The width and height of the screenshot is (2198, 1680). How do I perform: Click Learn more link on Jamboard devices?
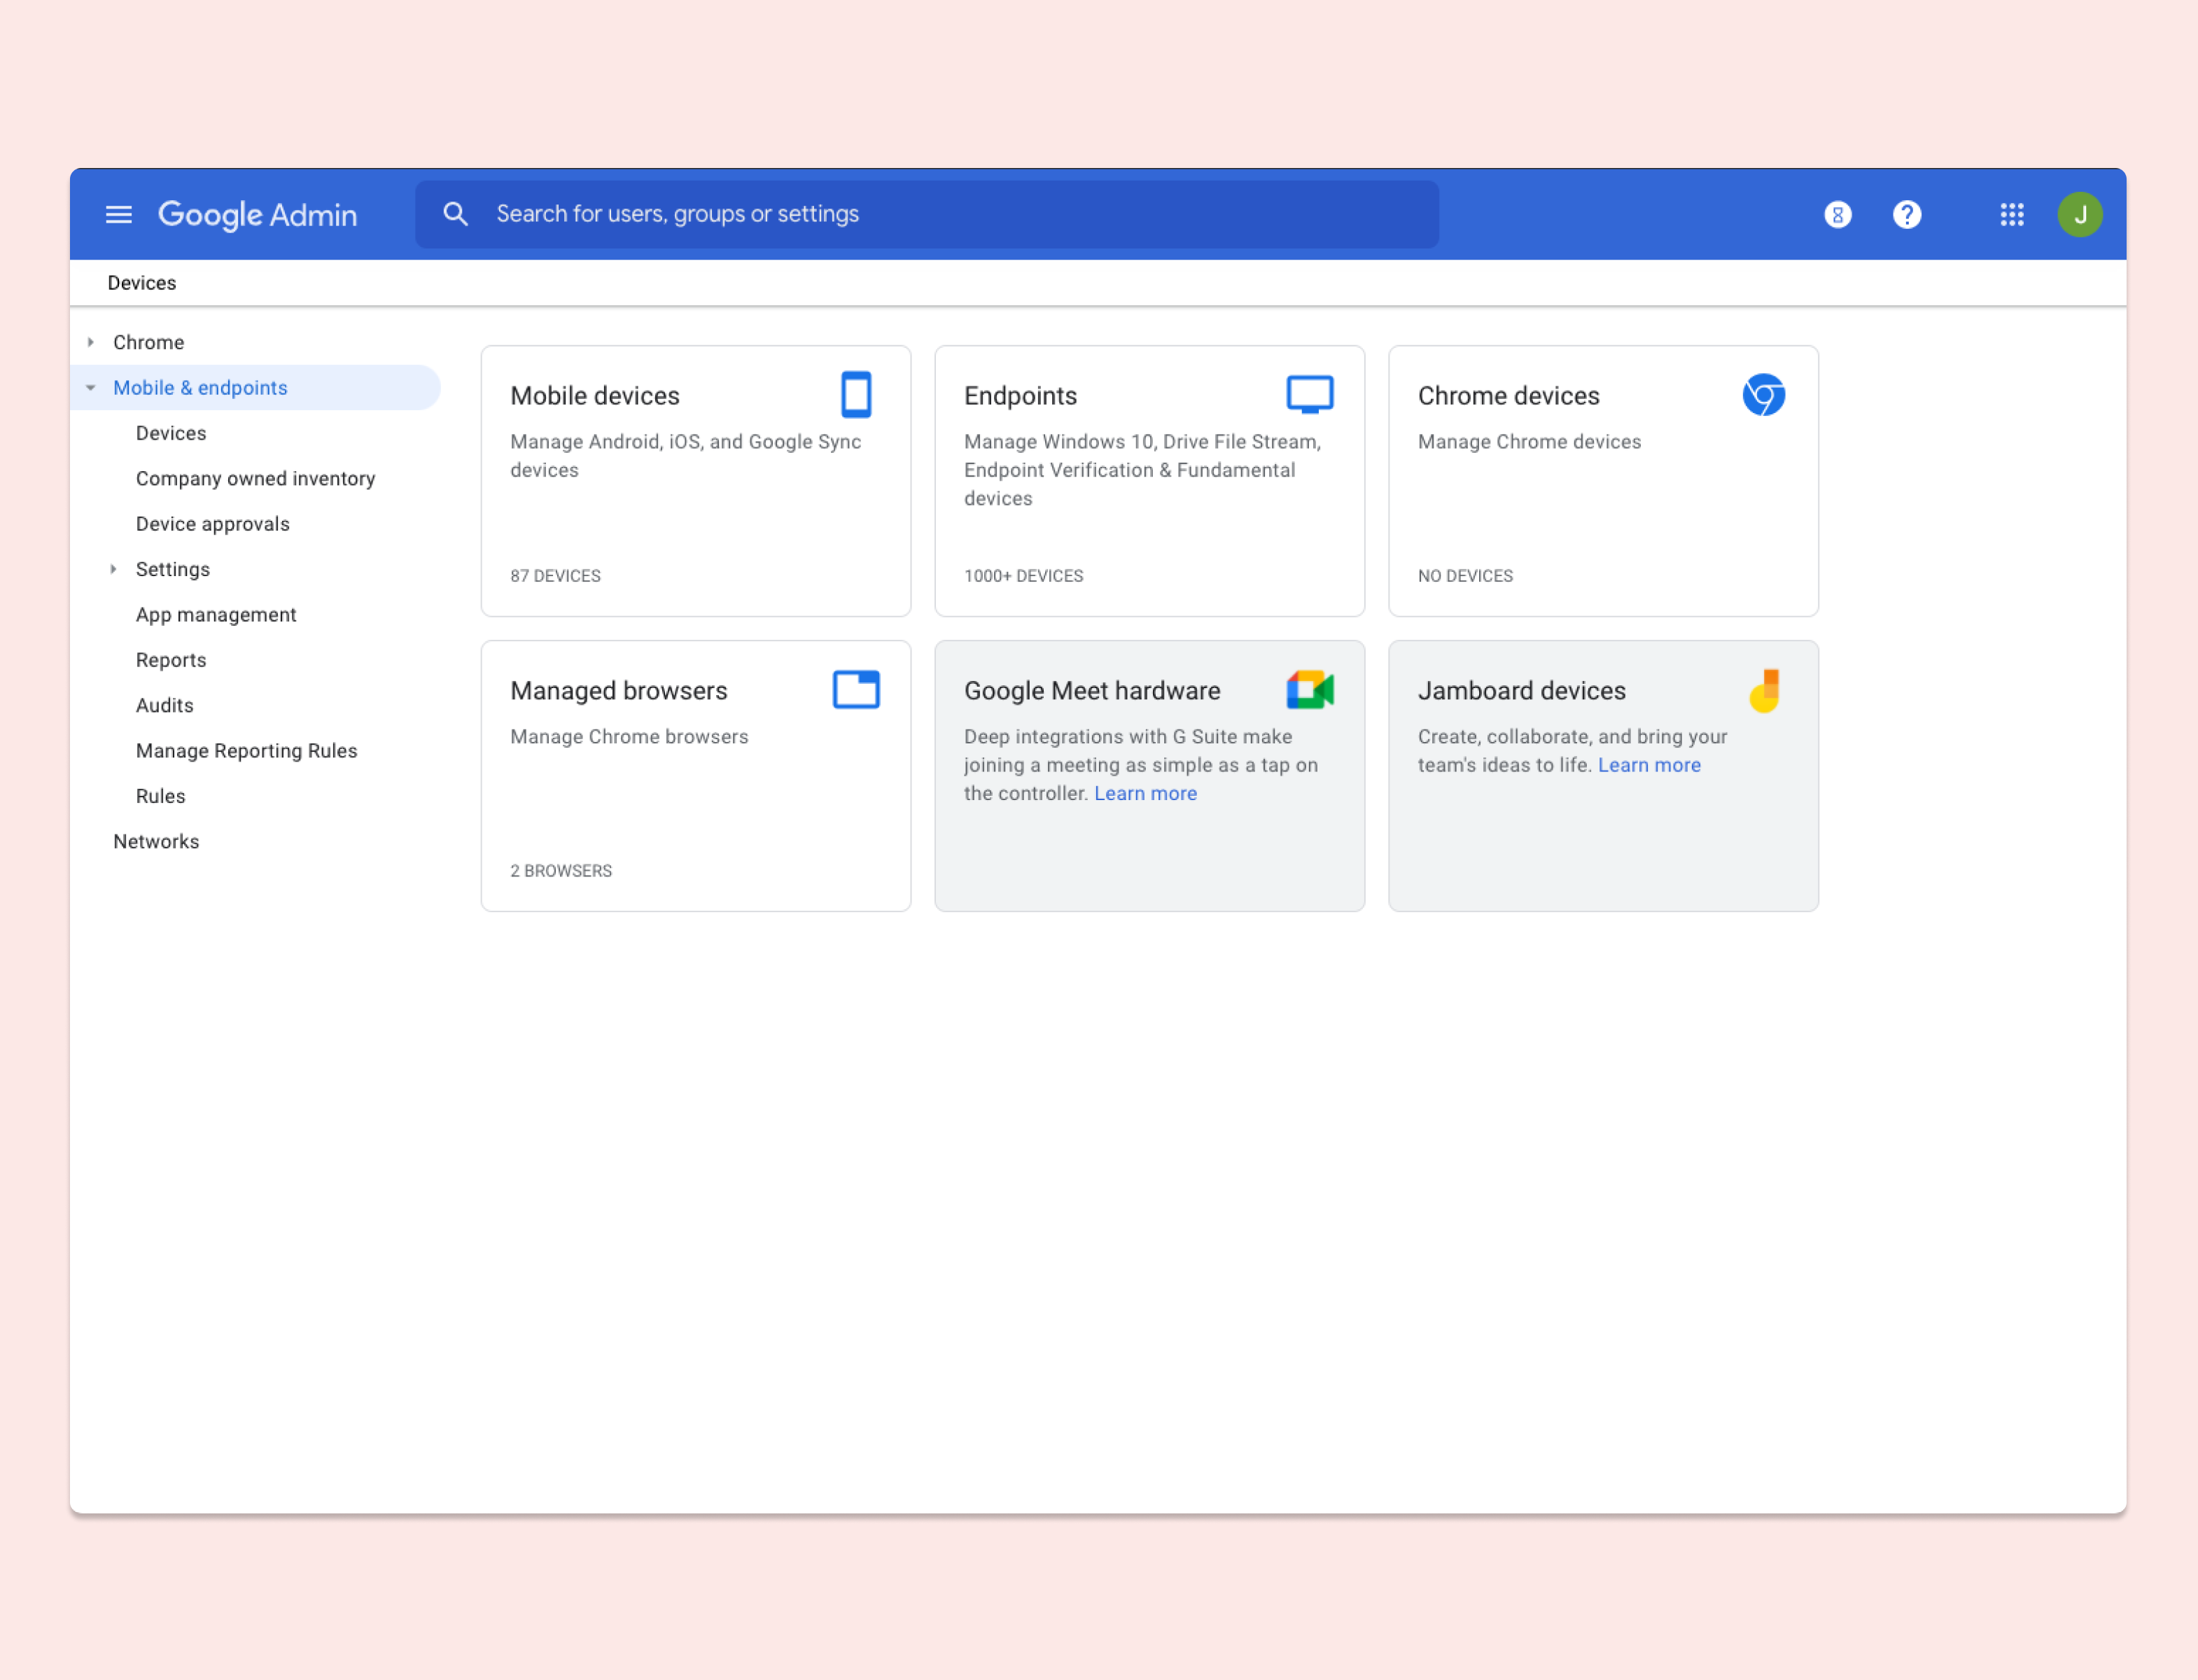tap(1649, 764)
